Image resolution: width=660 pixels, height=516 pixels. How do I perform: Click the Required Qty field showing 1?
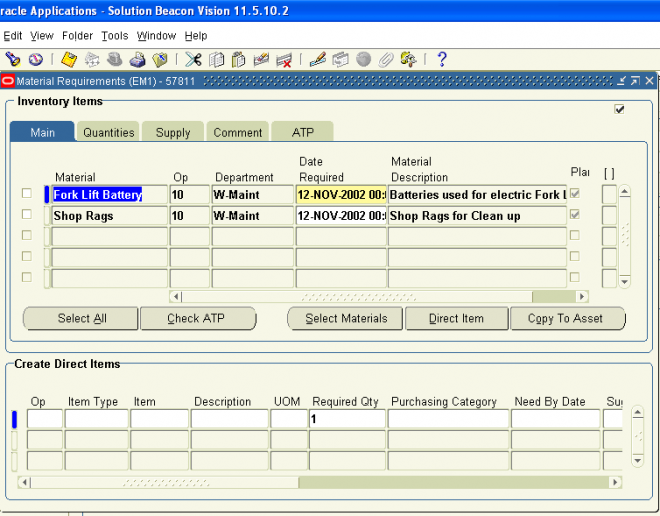(347, 419)
